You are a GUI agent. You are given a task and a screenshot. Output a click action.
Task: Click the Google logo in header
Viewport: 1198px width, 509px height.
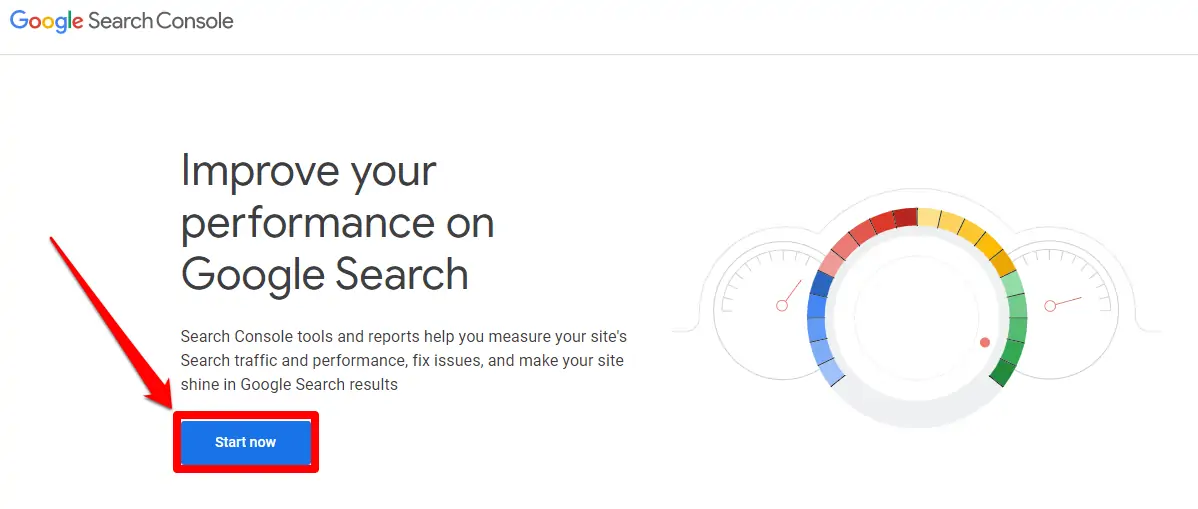[x=46, y=21]
